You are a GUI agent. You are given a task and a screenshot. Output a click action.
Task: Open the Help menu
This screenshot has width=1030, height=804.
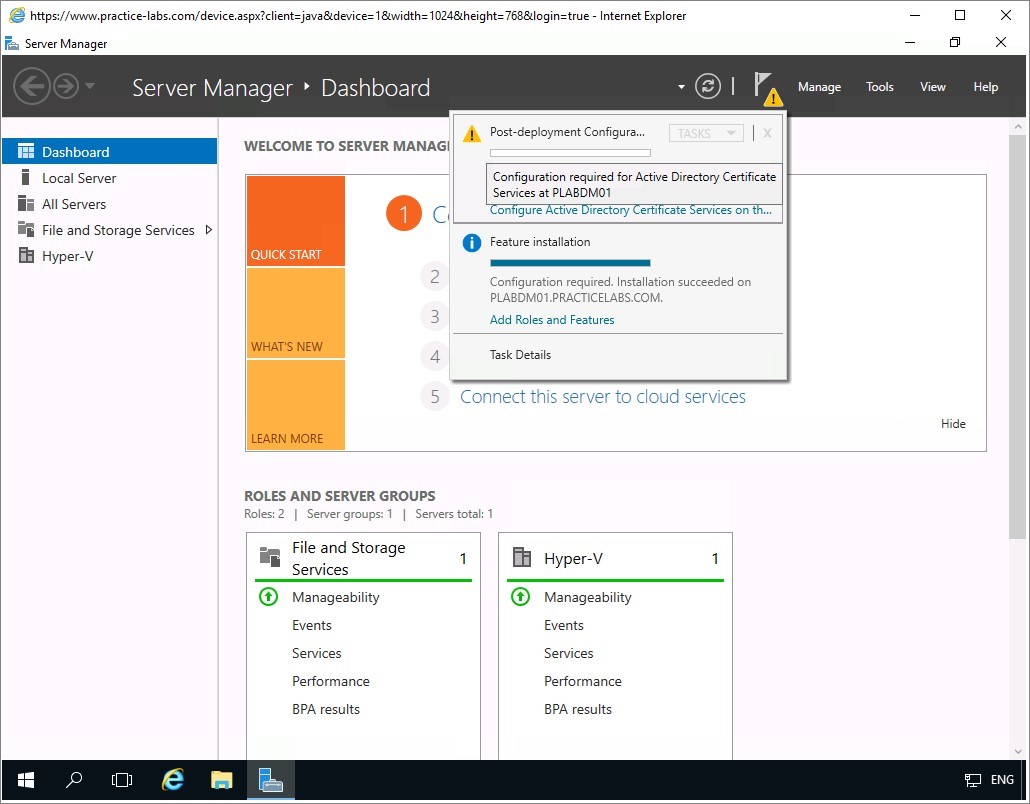tap(985, 87)
